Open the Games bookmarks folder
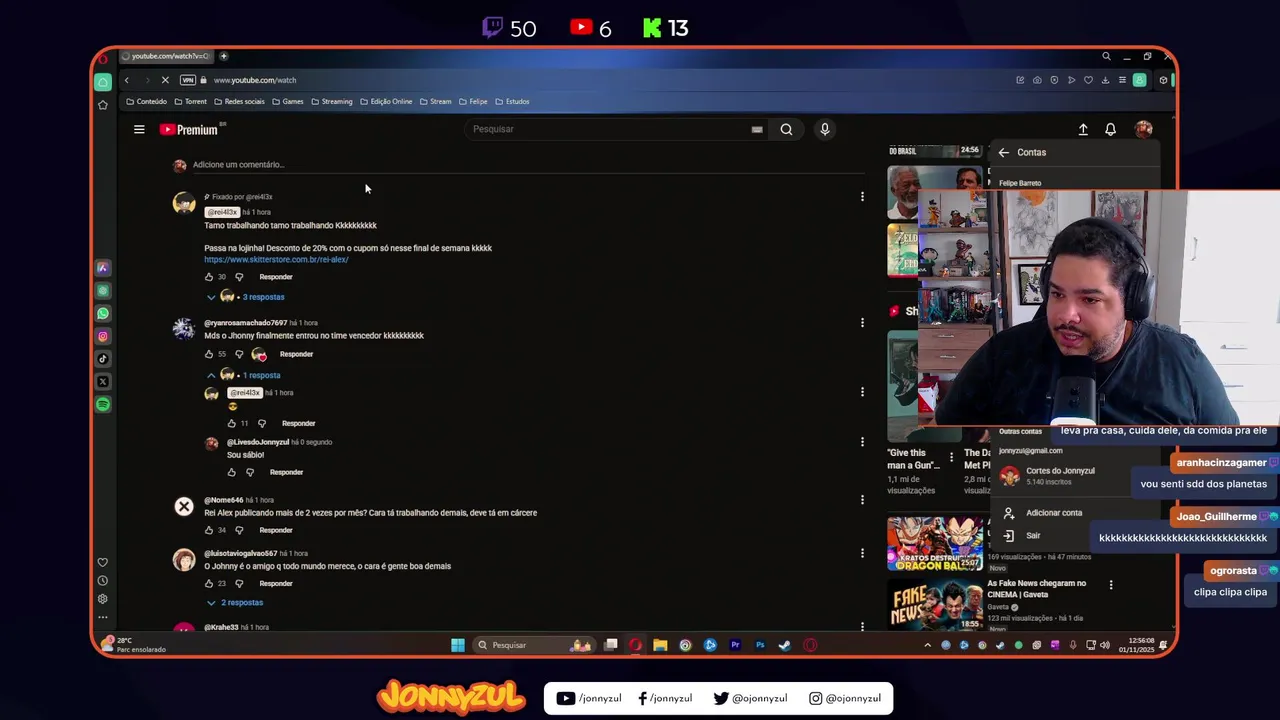1280x720 pixels. (287, 101)
